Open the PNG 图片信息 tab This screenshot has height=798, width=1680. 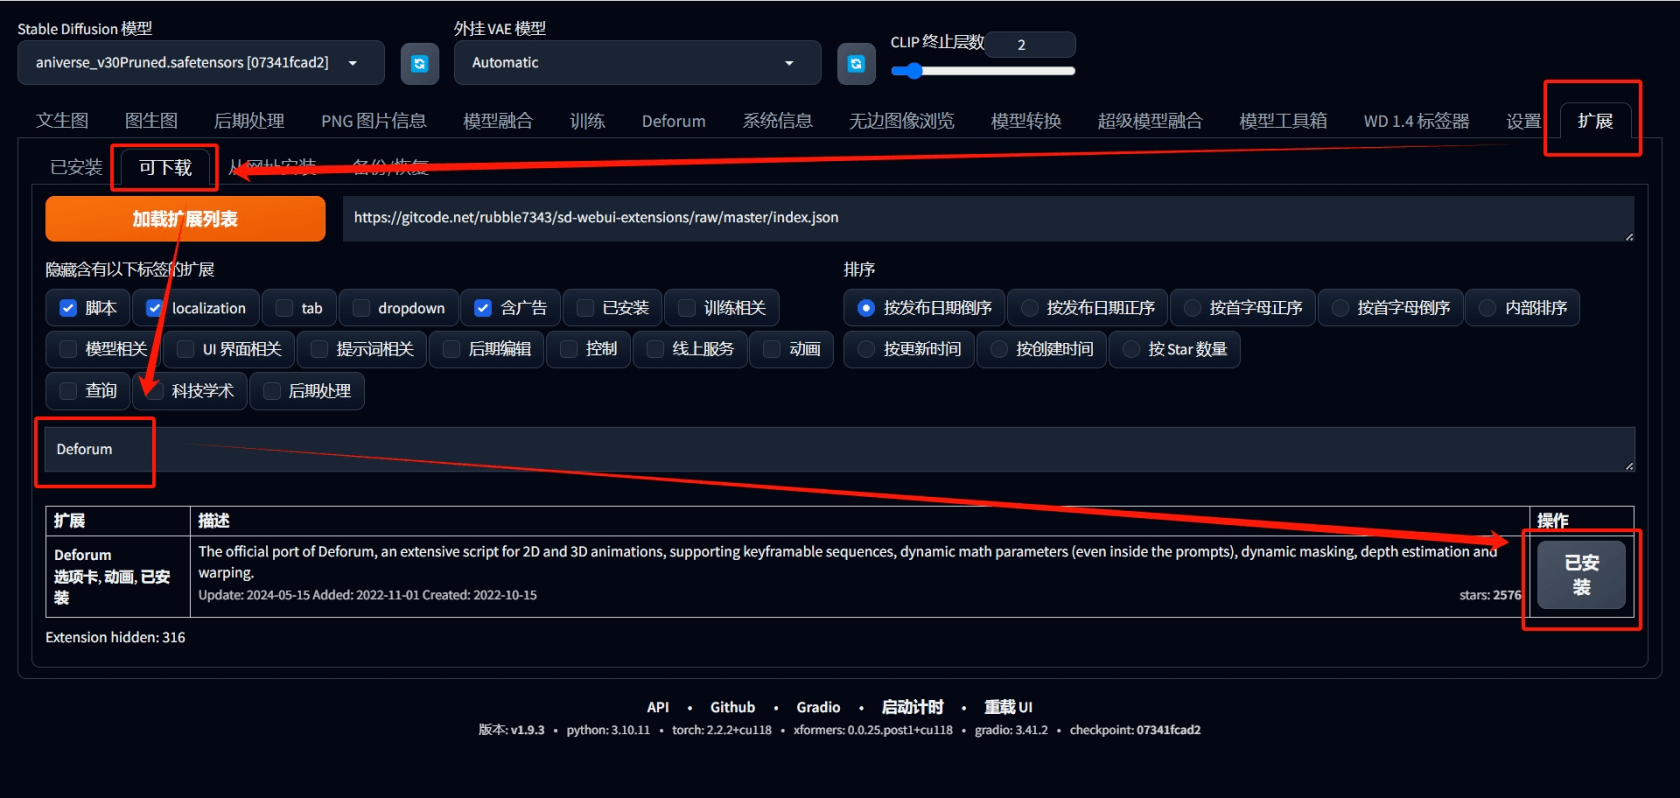[373, 121]
